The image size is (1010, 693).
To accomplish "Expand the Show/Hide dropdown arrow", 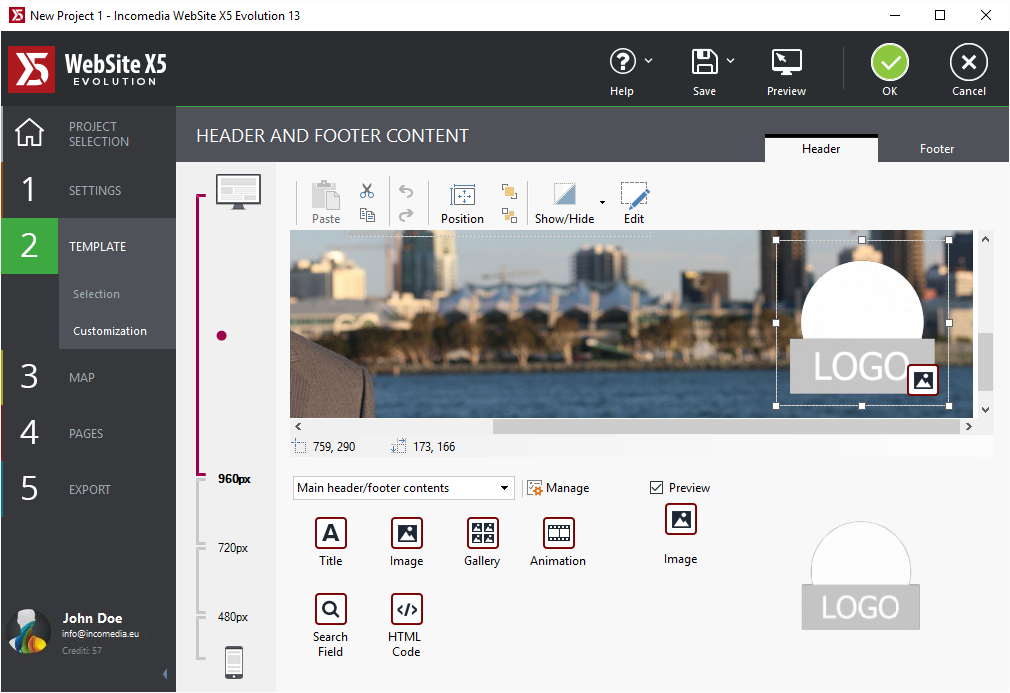I will [x=602, y=203].
